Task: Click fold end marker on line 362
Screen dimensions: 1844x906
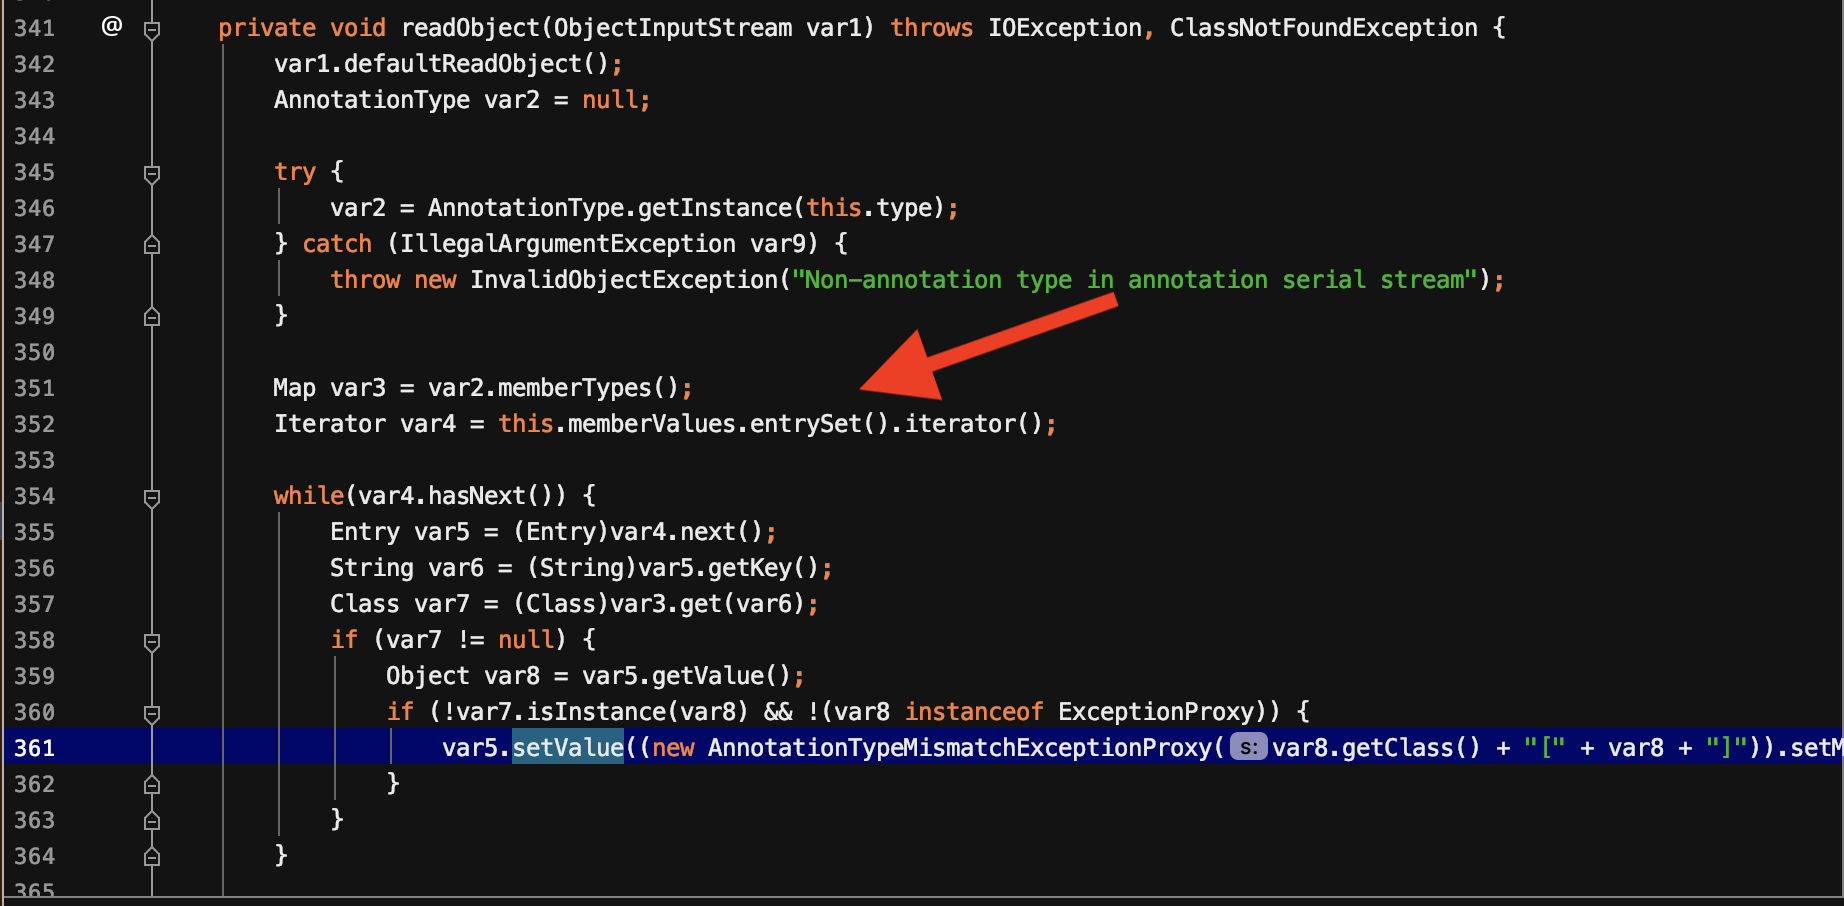Action: (152, 785)
